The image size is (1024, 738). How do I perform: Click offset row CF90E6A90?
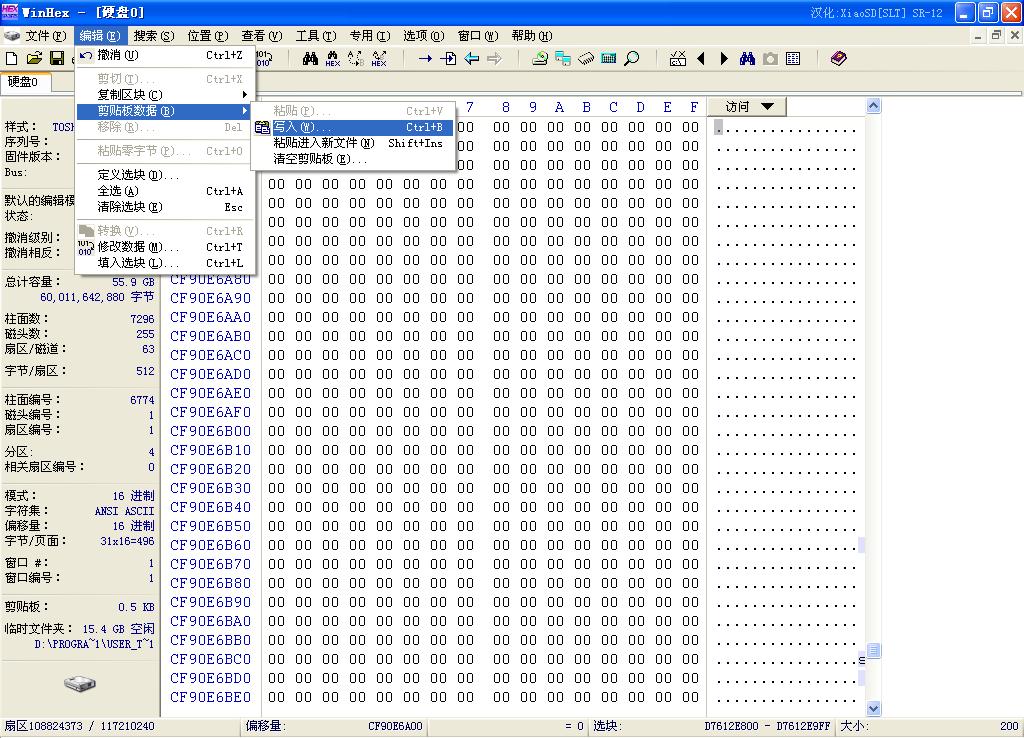pyautogui.click(x=210, y=298)
